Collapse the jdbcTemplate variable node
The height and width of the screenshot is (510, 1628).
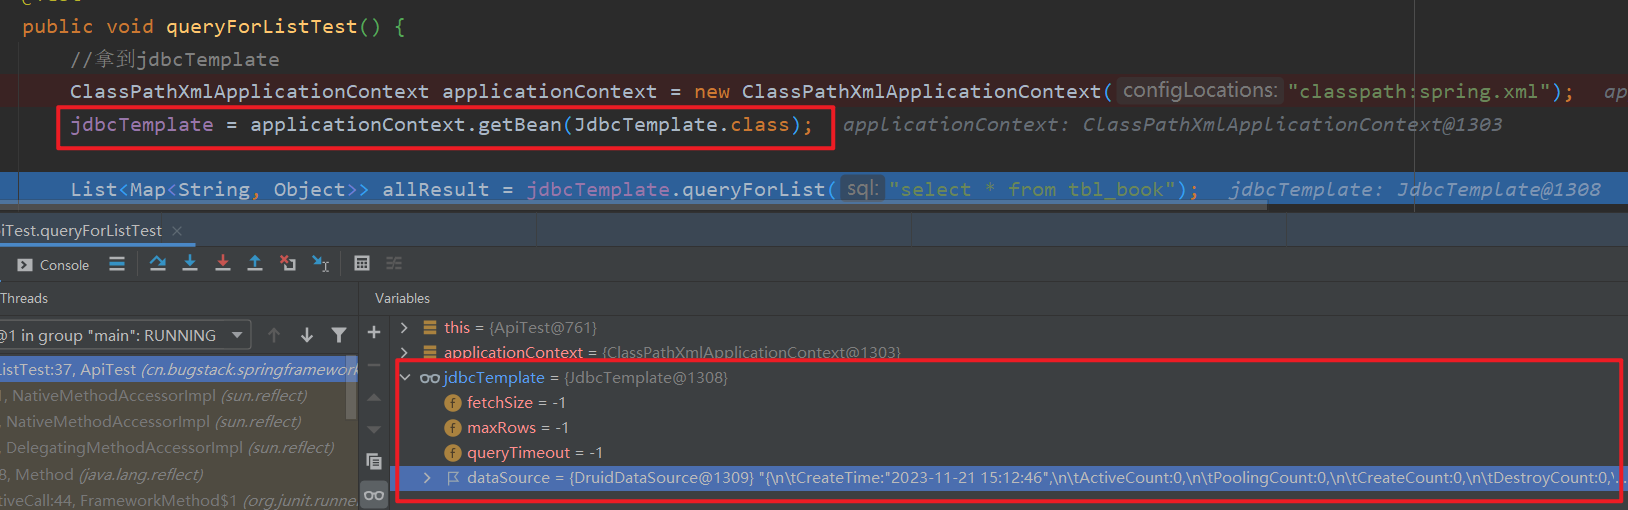click(405, 377)
